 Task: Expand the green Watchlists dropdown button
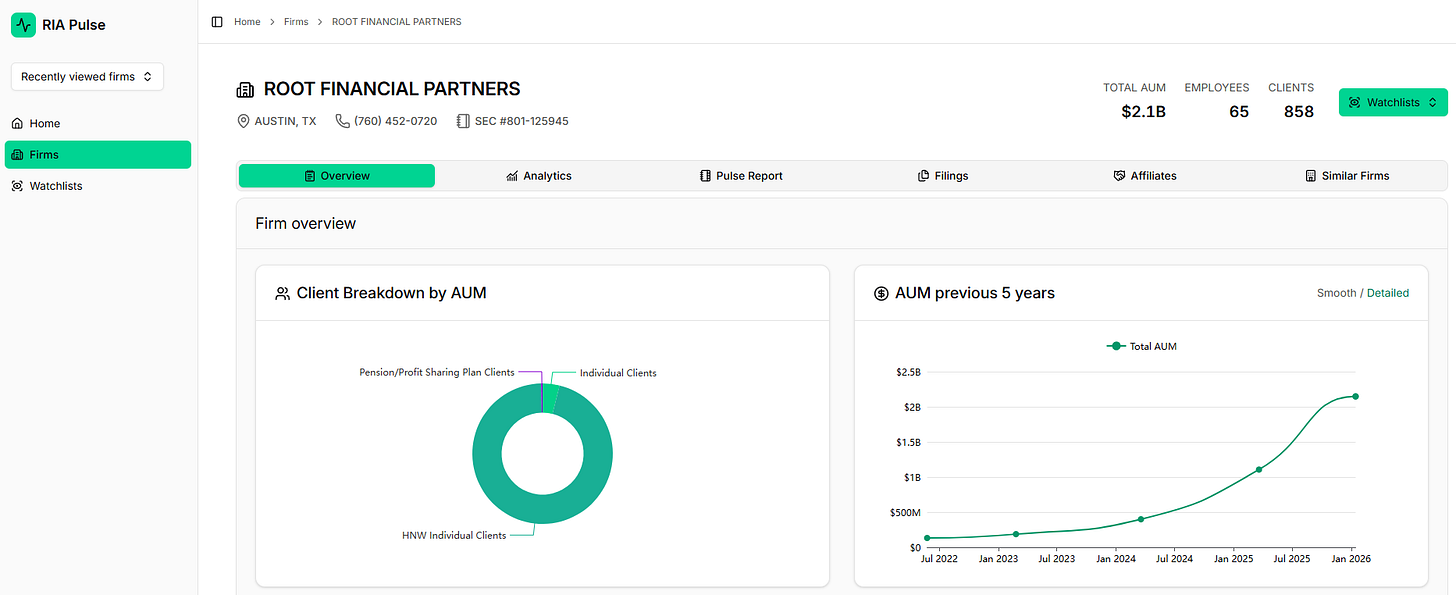click(x=1393, y=102)
